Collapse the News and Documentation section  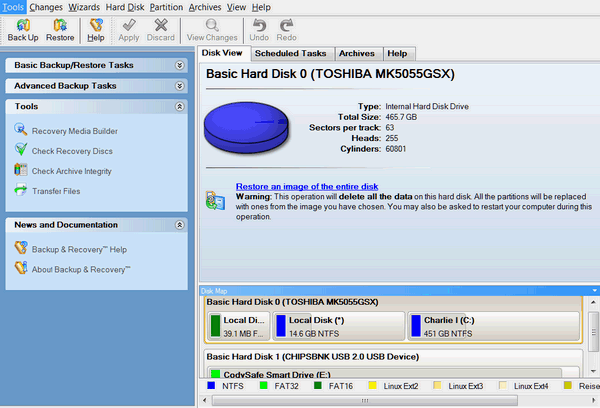179,225
